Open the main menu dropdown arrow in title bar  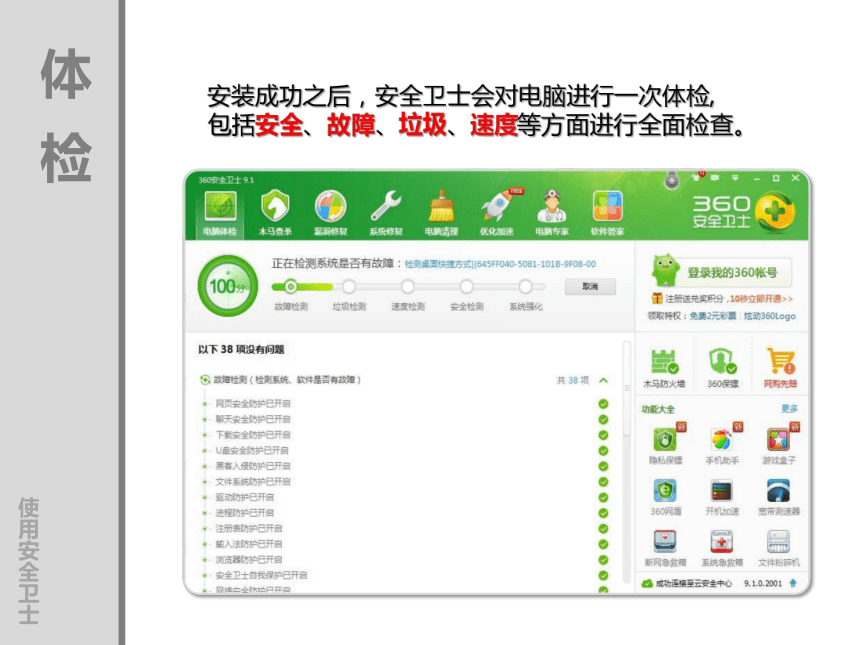735,178
